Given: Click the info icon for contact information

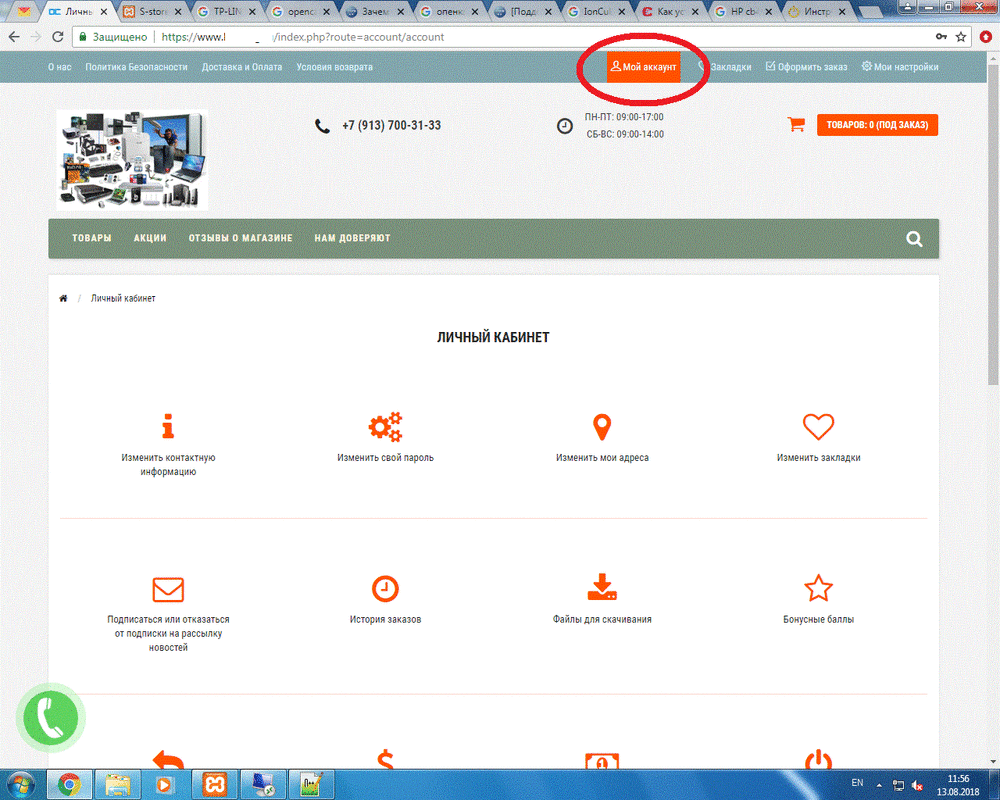Looking at the screenshot, I should click(x=168, y=427).
